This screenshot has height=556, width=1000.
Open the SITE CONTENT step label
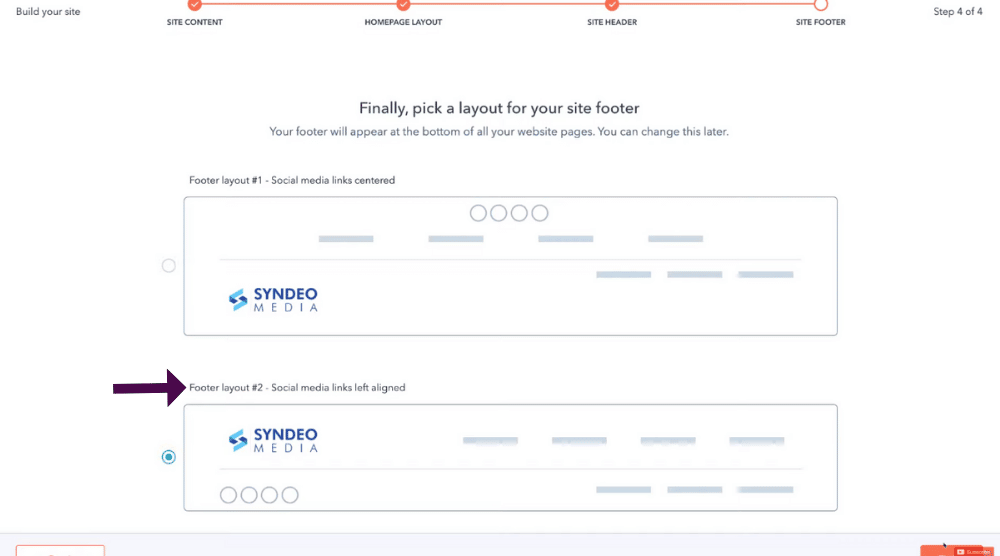[195, 22]
